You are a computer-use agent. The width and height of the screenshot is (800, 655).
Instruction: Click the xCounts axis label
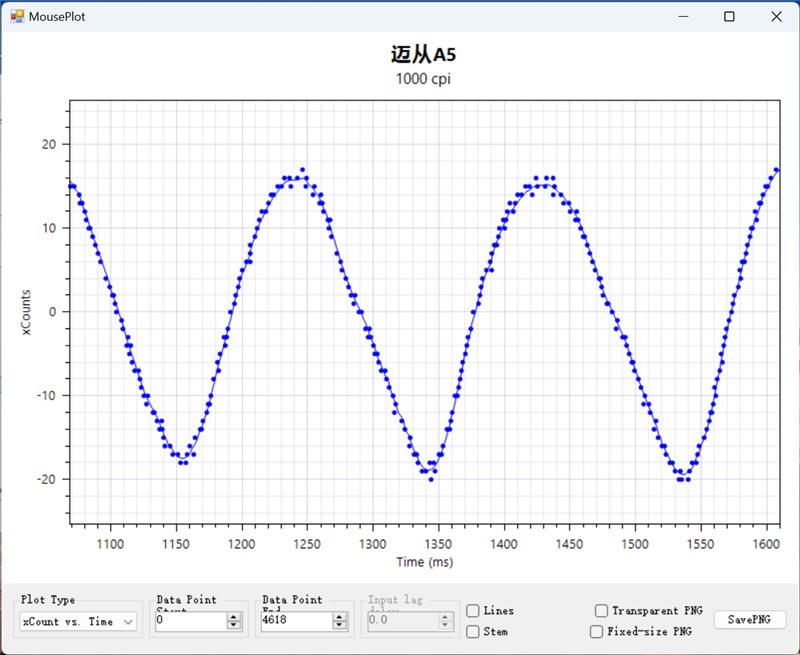26,310
